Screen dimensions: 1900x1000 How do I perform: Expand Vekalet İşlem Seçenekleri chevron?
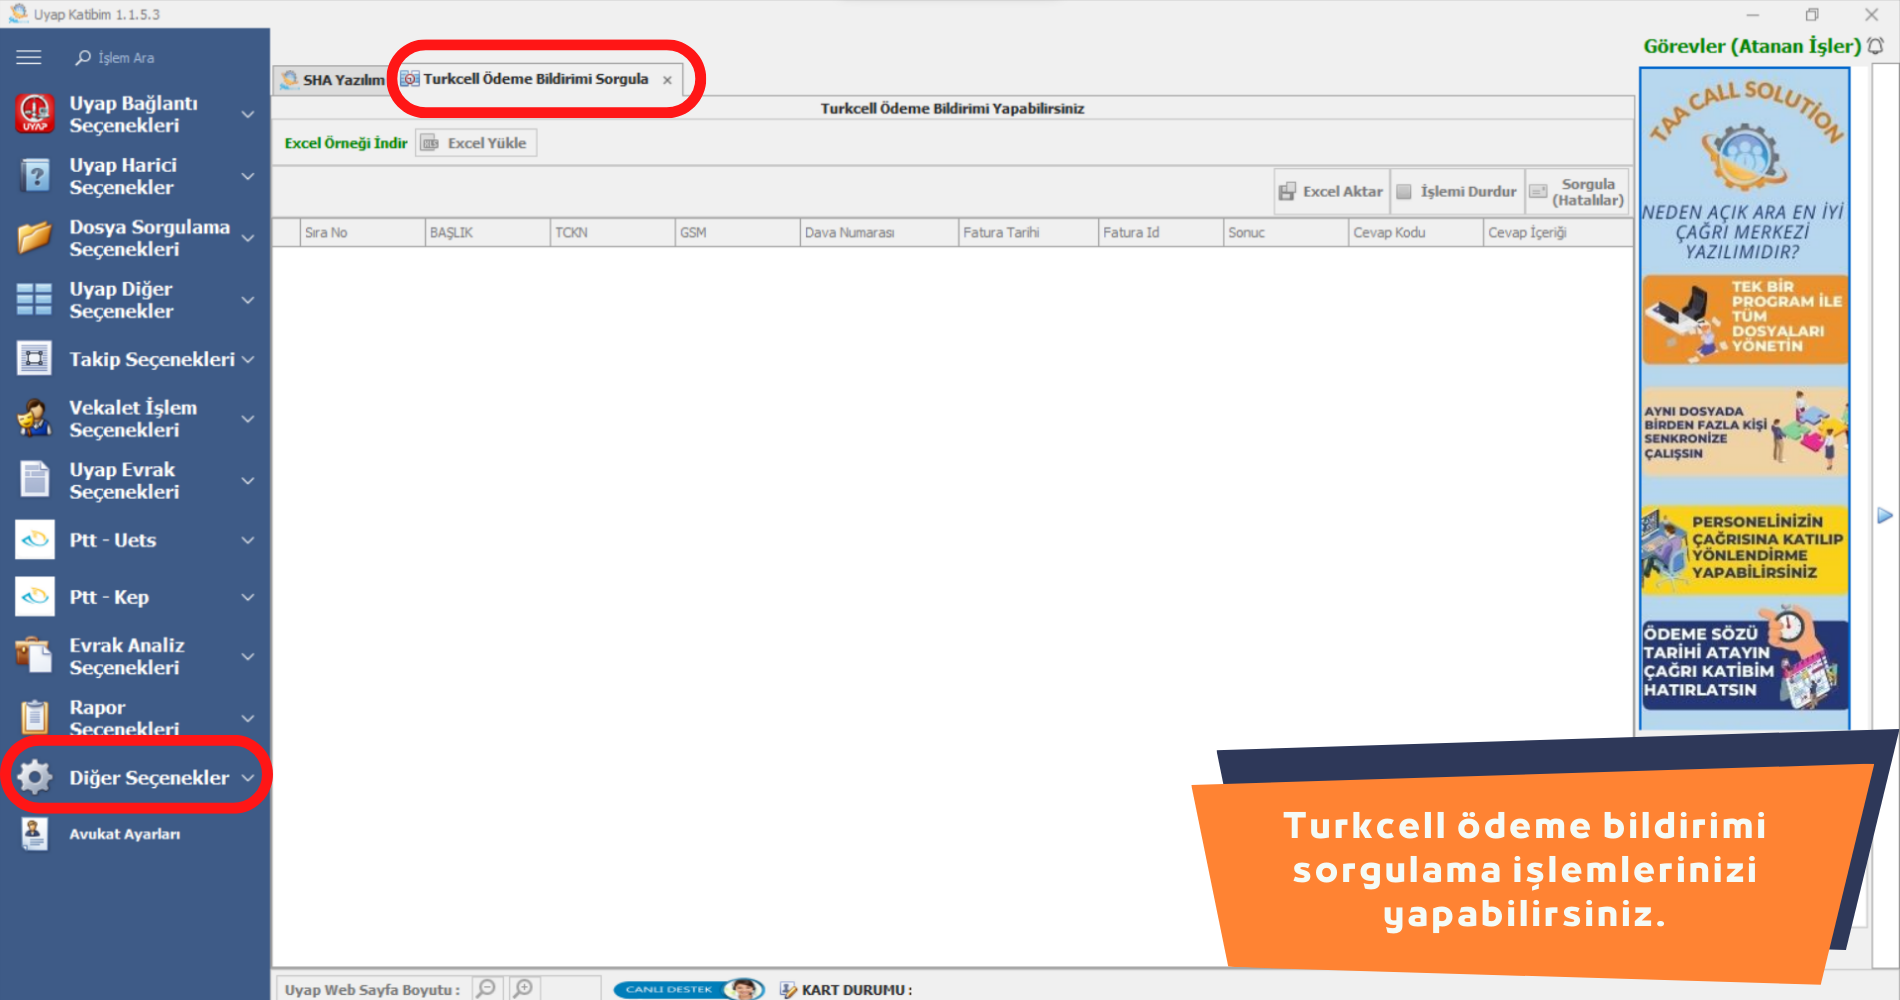(248, 419)
